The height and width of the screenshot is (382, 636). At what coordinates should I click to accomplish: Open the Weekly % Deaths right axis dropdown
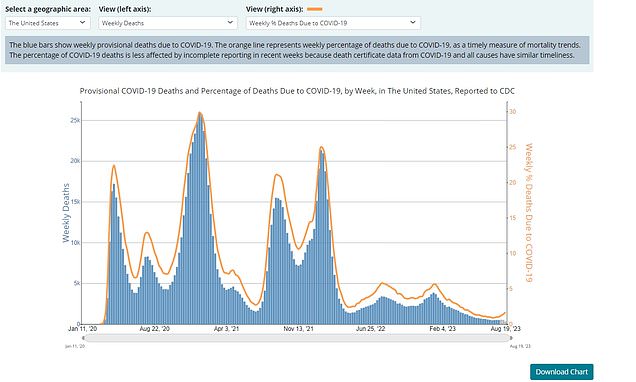333,23
